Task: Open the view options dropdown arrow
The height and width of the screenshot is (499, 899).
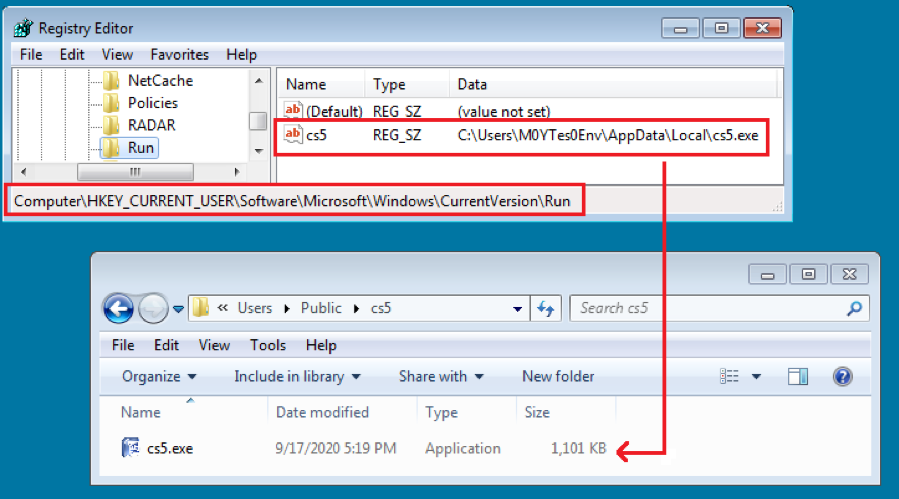Action: [756, 377]
